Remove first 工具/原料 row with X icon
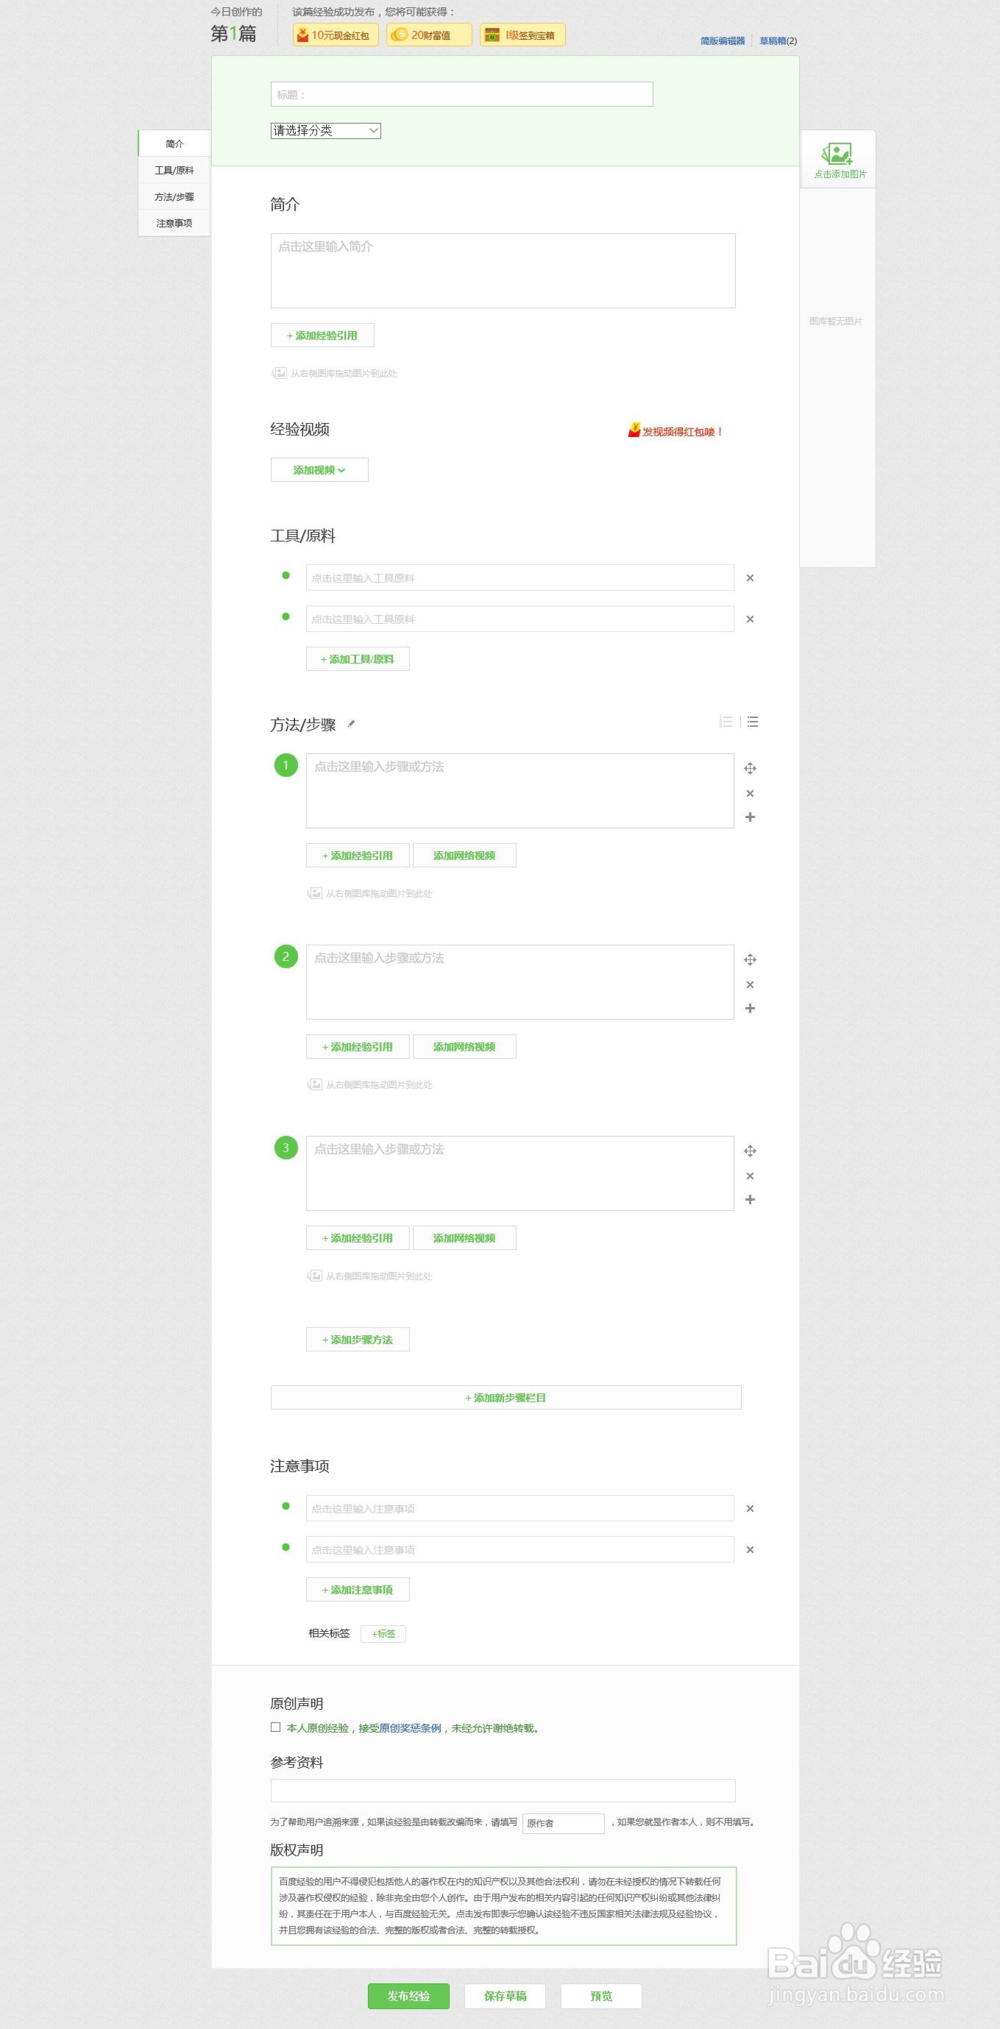 (750, 578)
